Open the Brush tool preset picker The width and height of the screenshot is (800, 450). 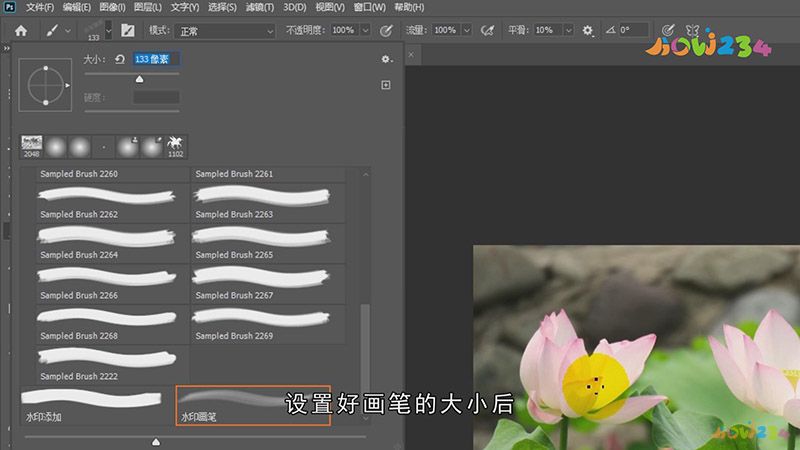(x=52, y=31)
